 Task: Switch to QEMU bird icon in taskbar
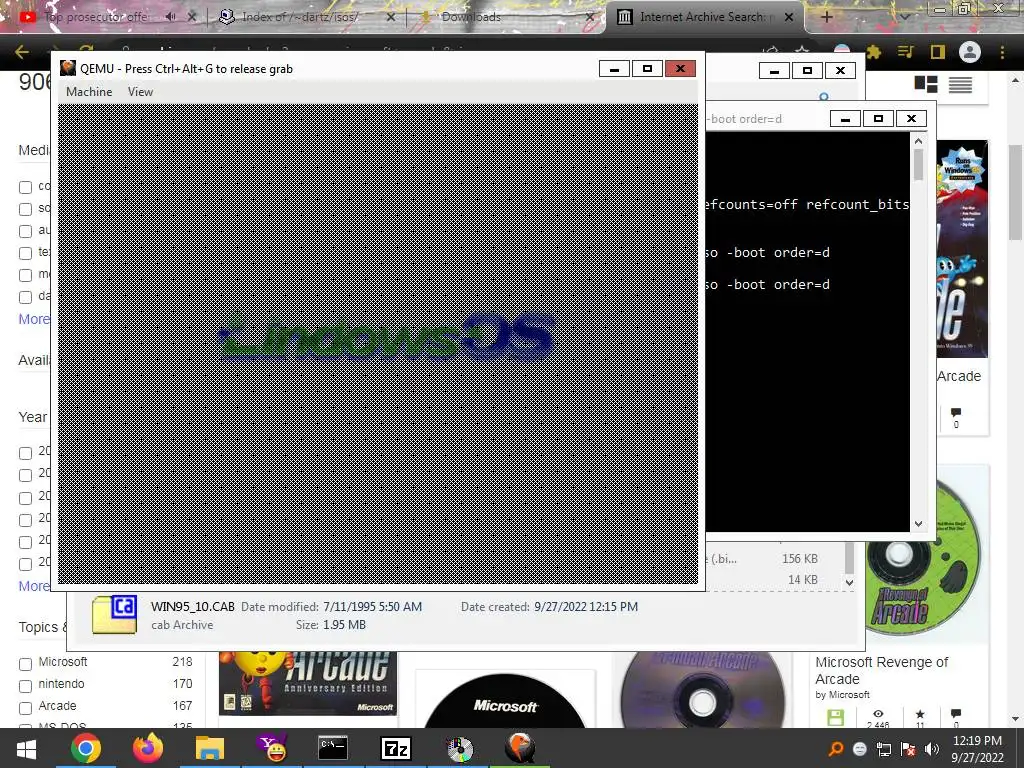(520, 748)
